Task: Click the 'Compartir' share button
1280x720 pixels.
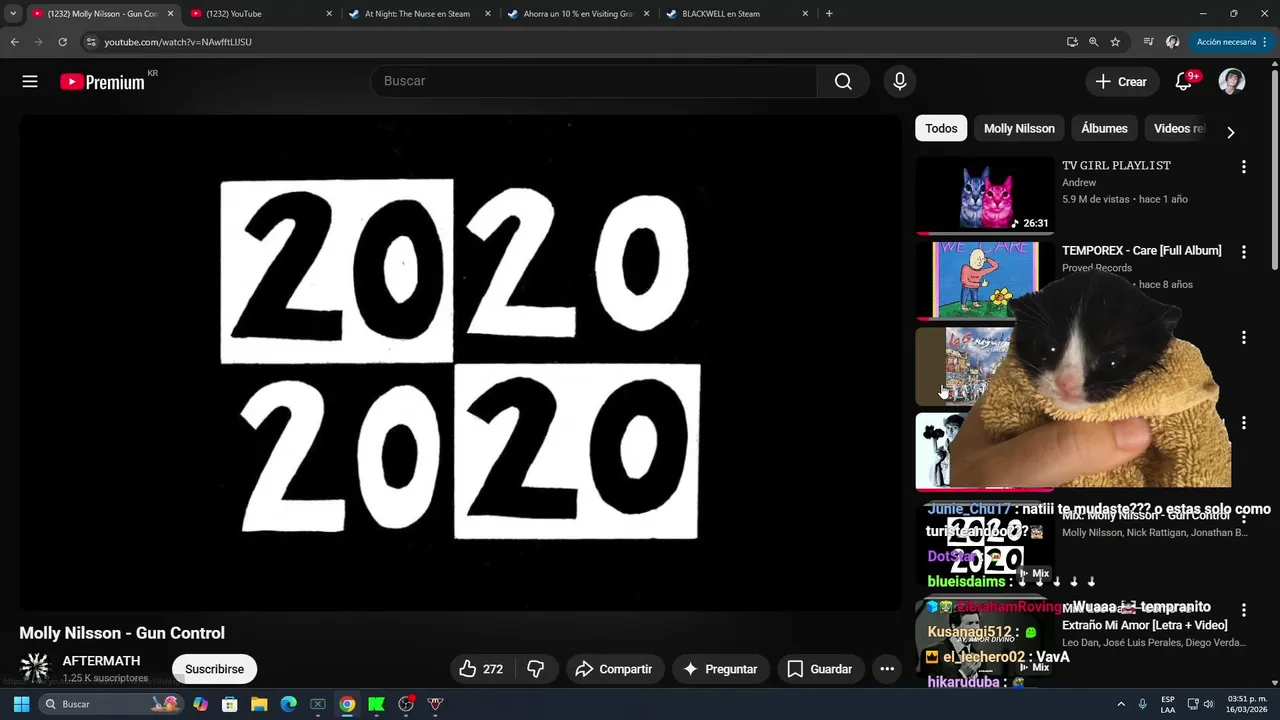Action: (x=614, y=669)
